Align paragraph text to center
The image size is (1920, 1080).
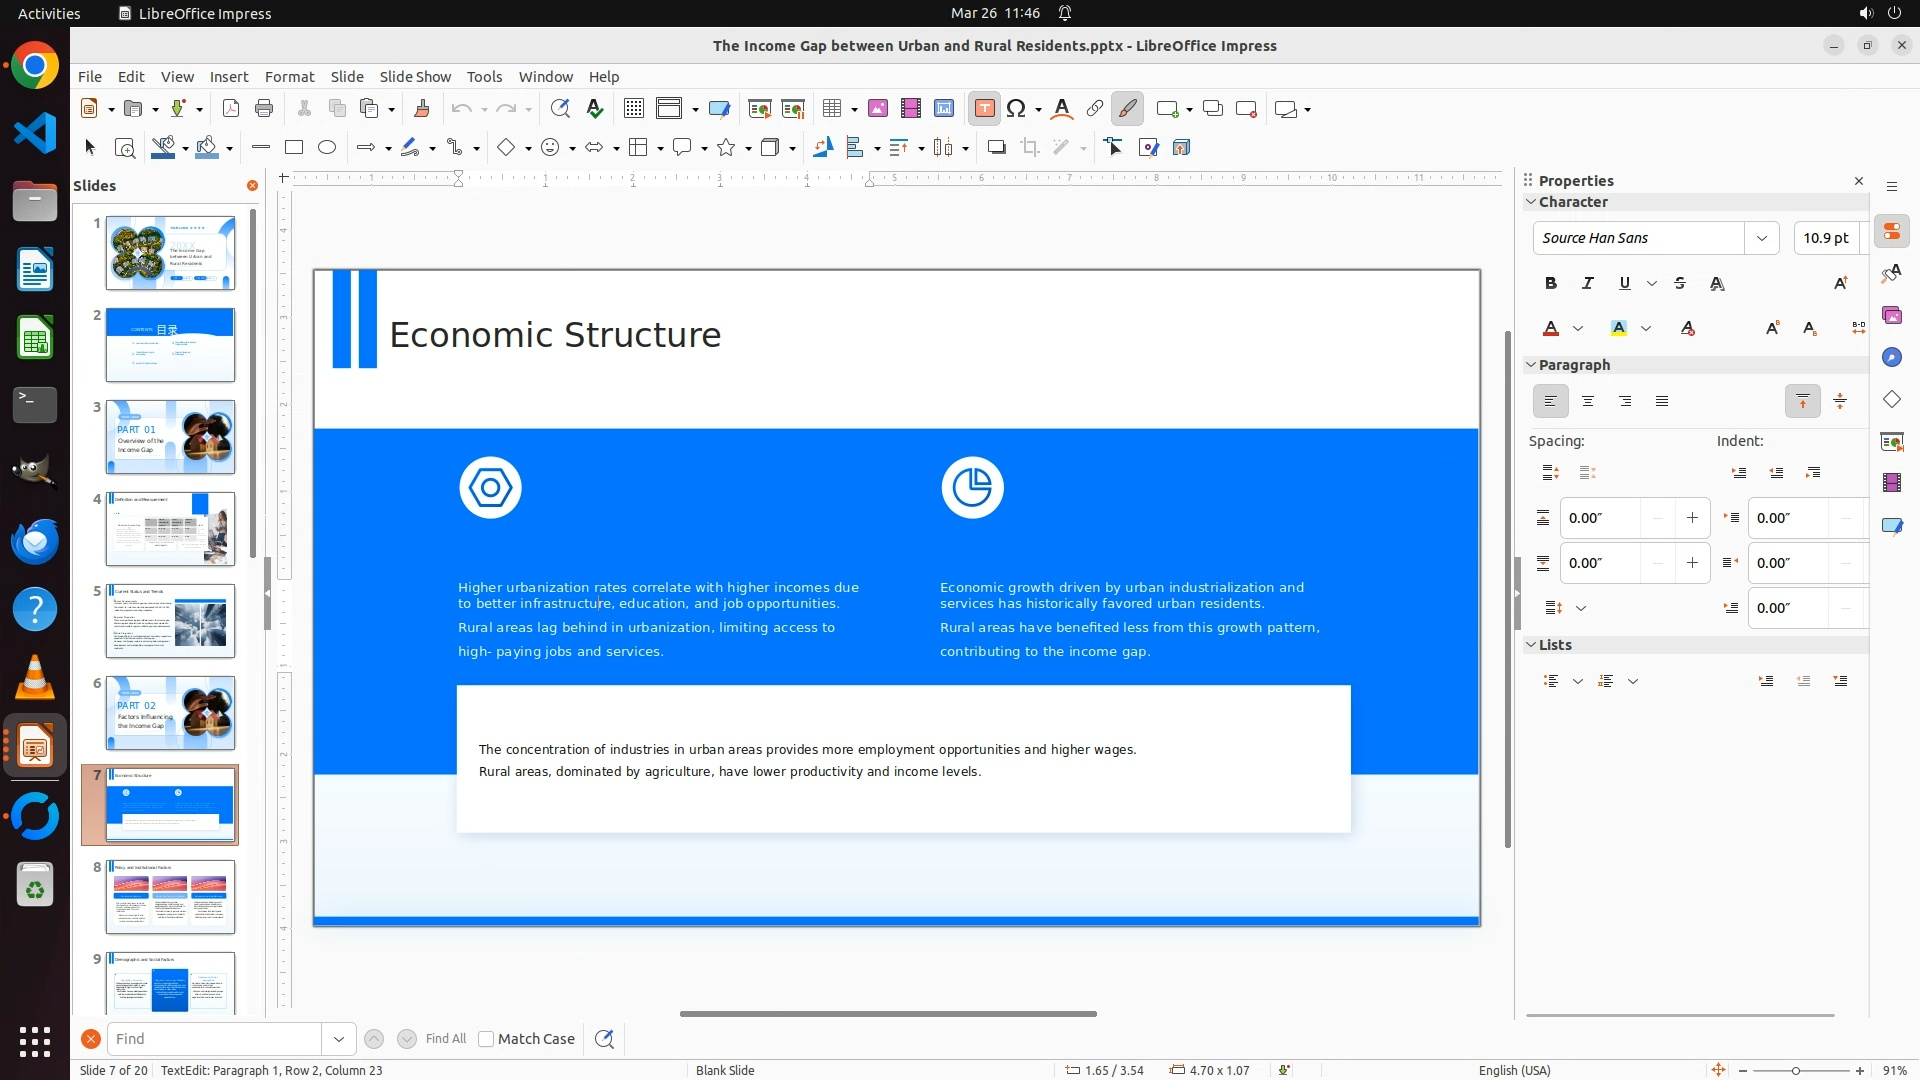(1587, 402)
